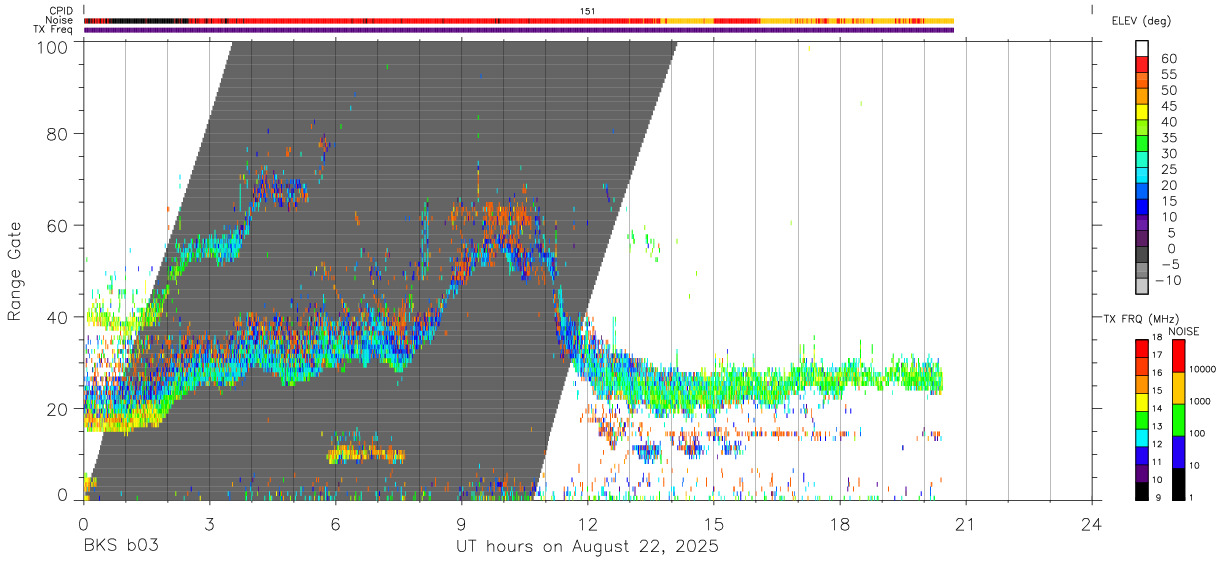The image size is (1228, 567).
Task: Click the 24 hour tick on time axis
Action: point(1092,523)
